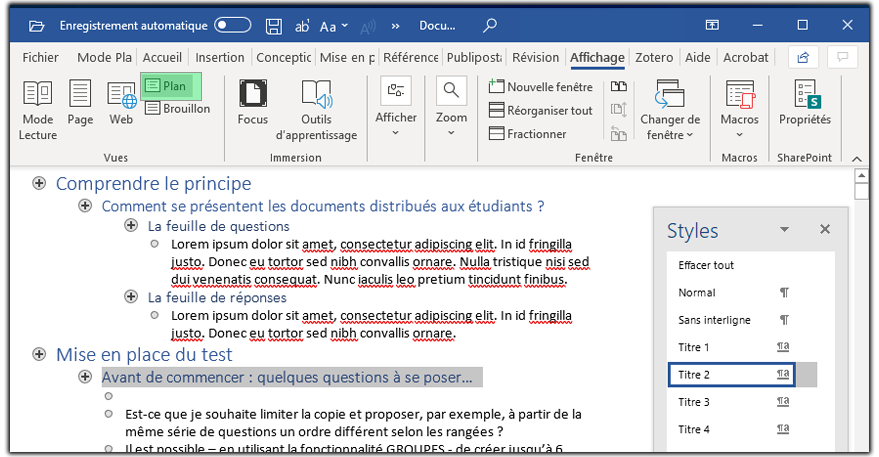Viewport: 879px width, 457px height.
Task: Show more quick access commands chevrons
Action: 396,26
